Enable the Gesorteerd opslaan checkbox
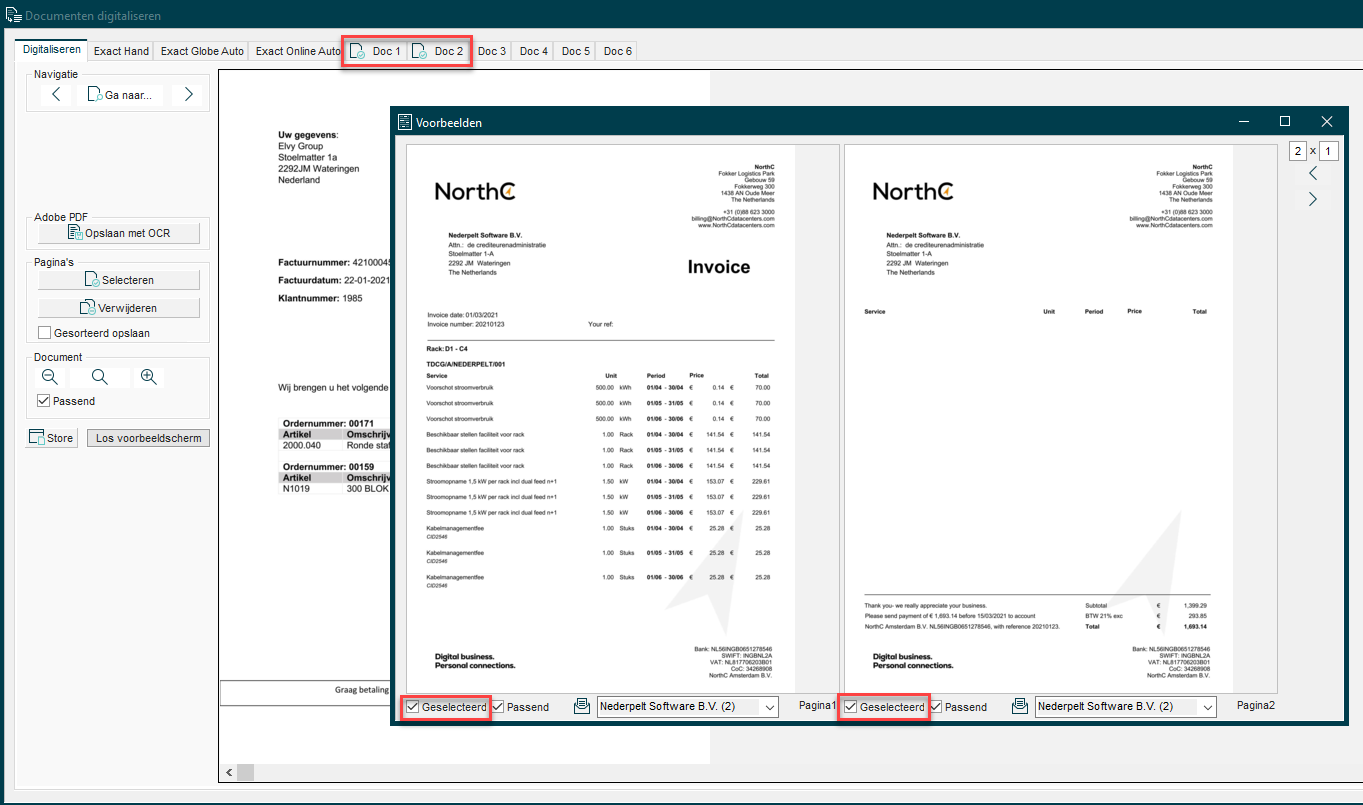 (x=44, y=333)
